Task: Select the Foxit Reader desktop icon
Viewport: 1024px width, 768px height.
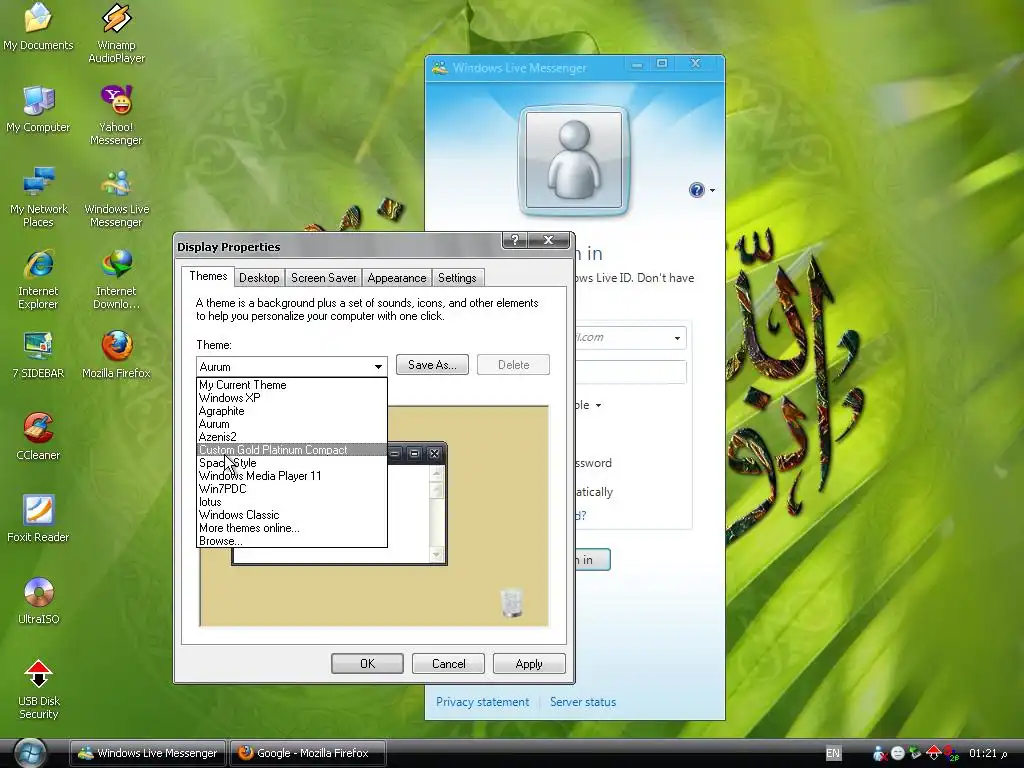Action: pyautogui.click(x=39, y=519)
